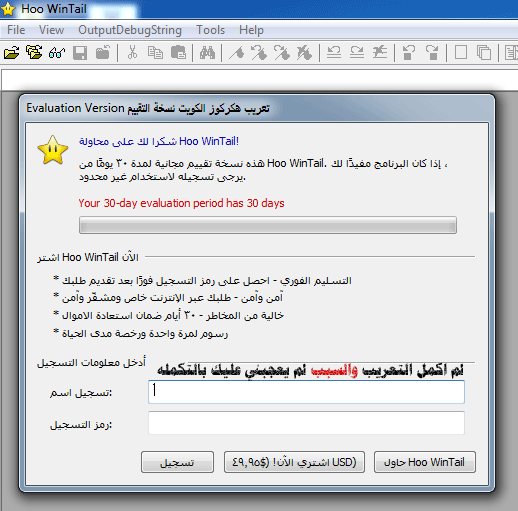This screenshot has width=518, height=511.
Task: Click the previous bookmark icon
Action: tap(259, 53)
